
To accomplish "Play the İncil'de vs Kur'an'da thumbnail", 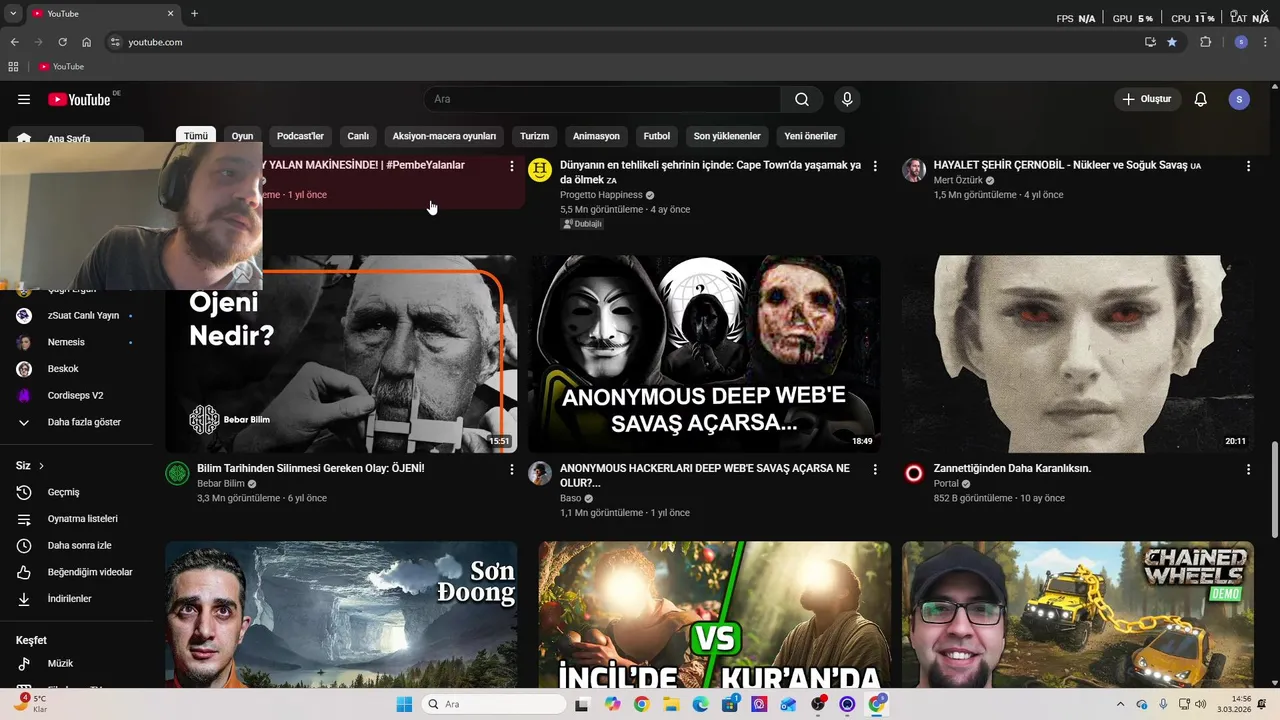I will (x=714, y=614).
